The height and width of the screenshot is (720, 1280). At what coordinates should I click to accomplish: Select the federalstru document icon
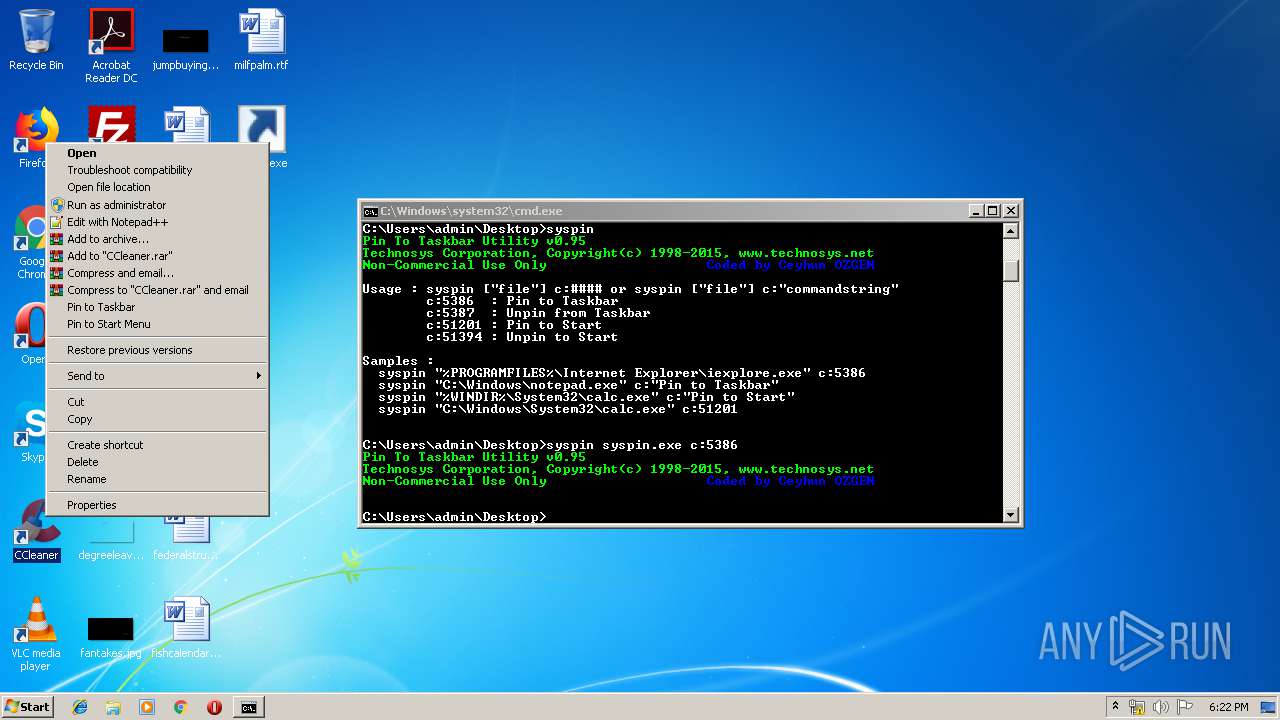coord(186,540)
